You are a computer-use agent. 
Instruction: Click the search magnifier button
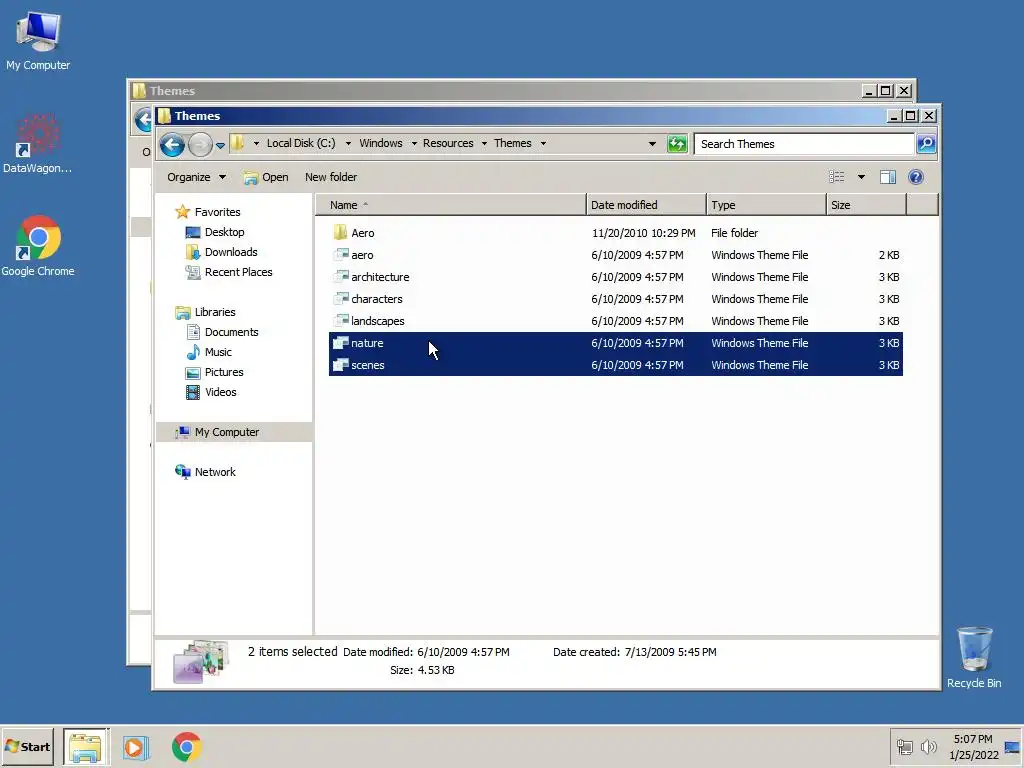(926, 144)
